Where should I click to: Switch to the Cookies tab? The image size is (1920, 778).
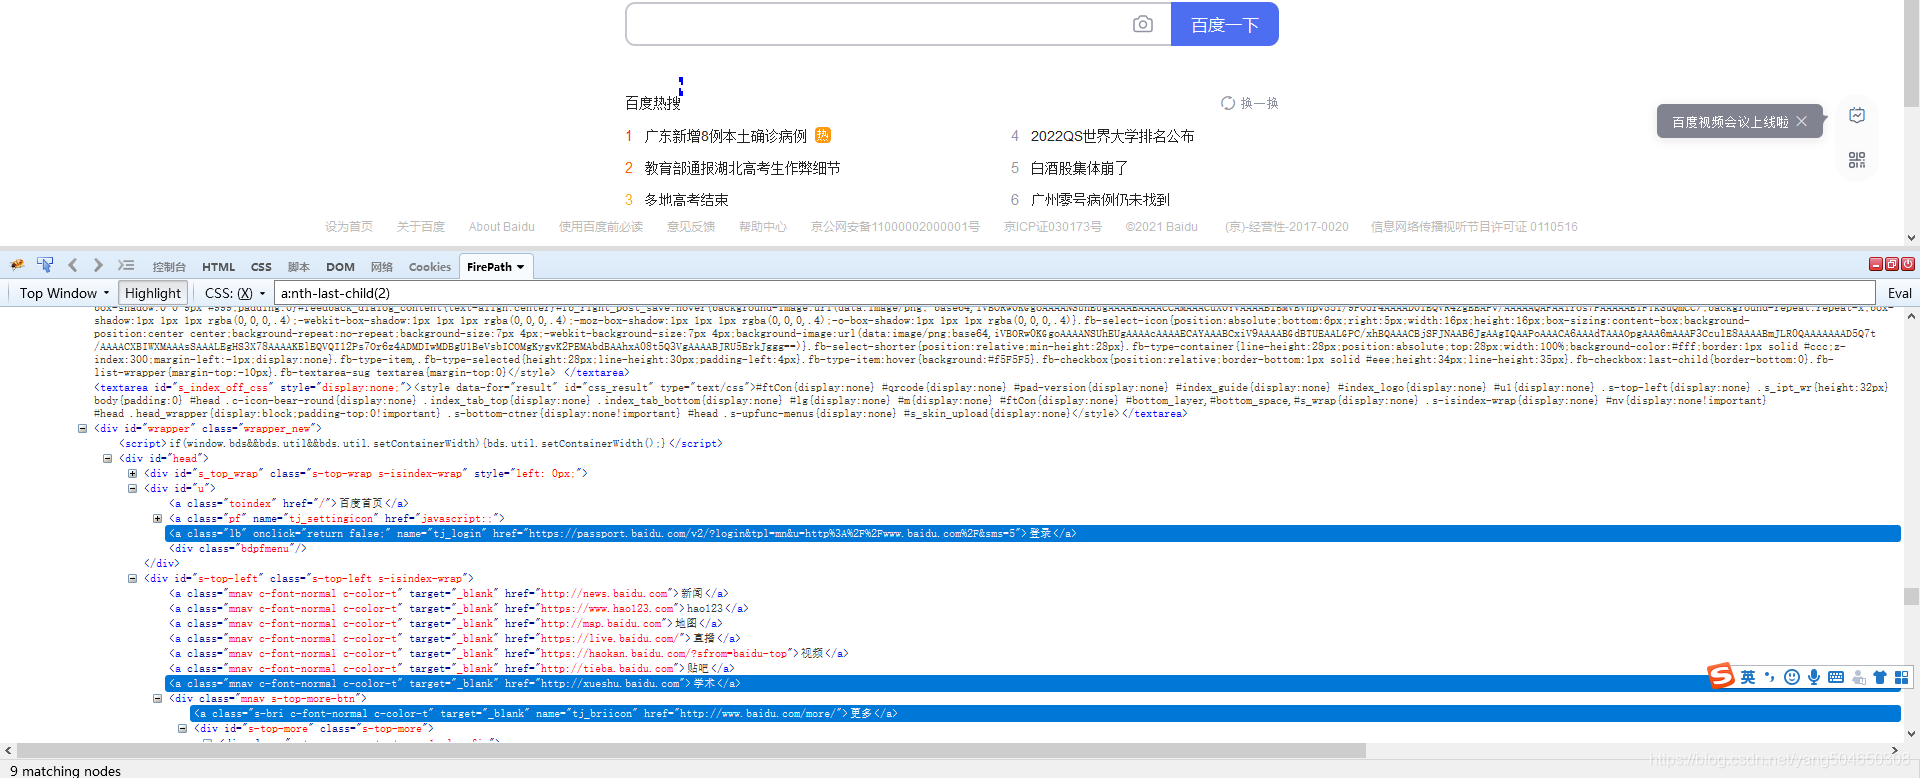430,267
